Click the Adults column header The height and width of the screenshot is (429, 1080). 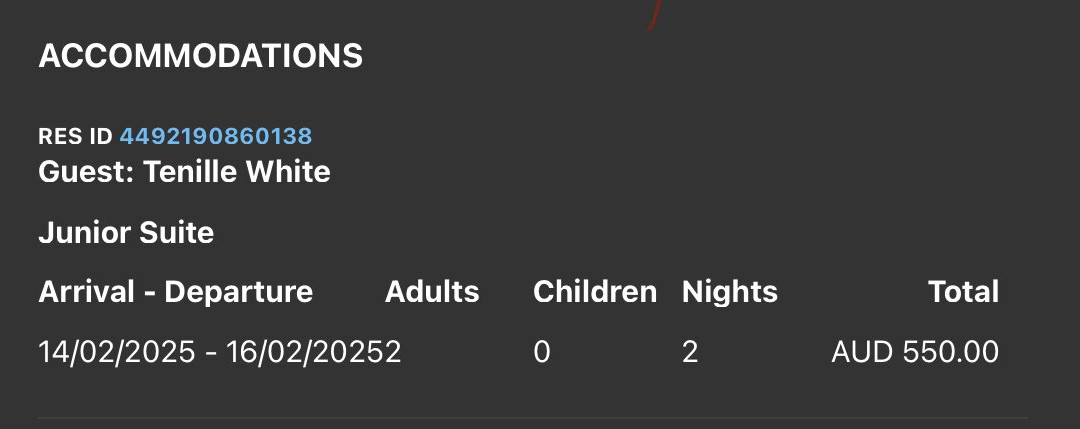[432, 292]
